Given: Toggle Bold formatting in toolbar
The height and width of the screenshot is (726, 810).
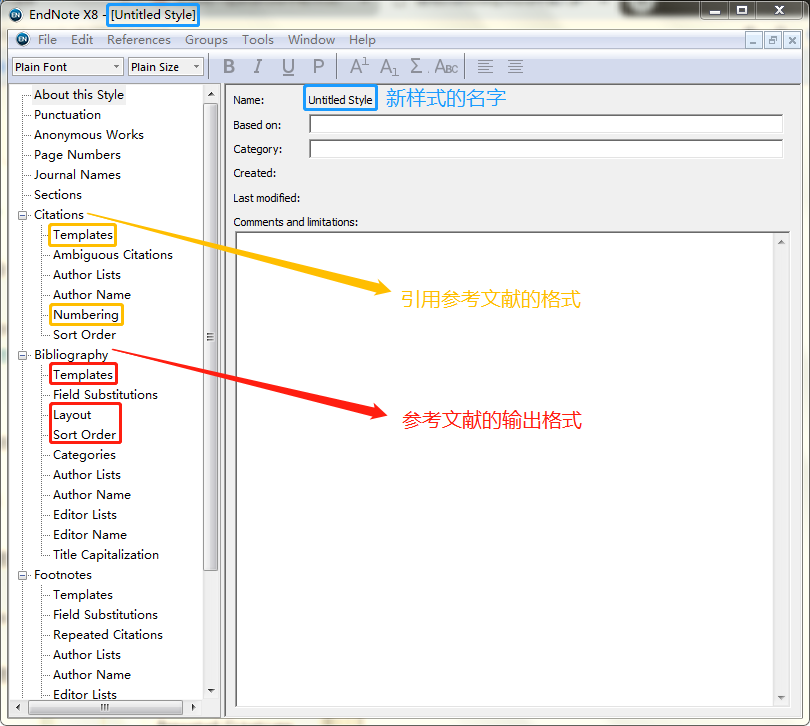Looking at the screenshot, I should point(229,67).
